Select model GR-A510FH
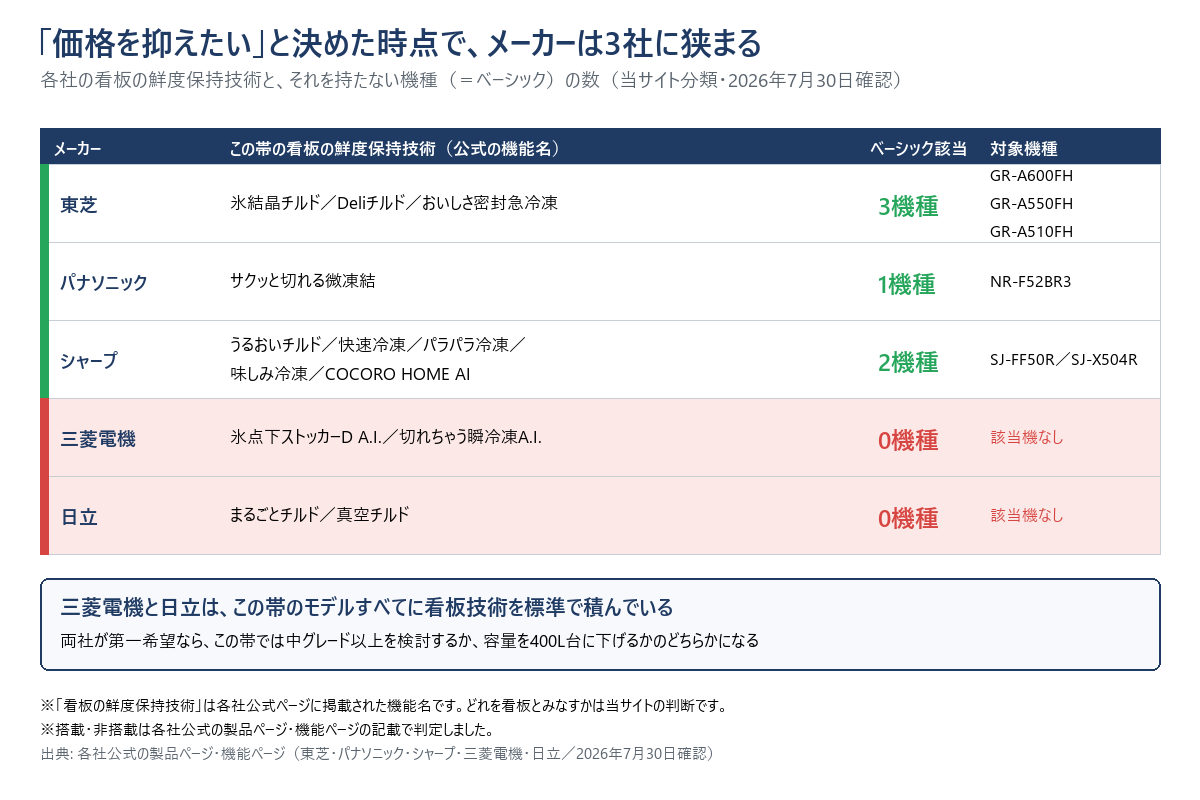 pos(1031,232)
